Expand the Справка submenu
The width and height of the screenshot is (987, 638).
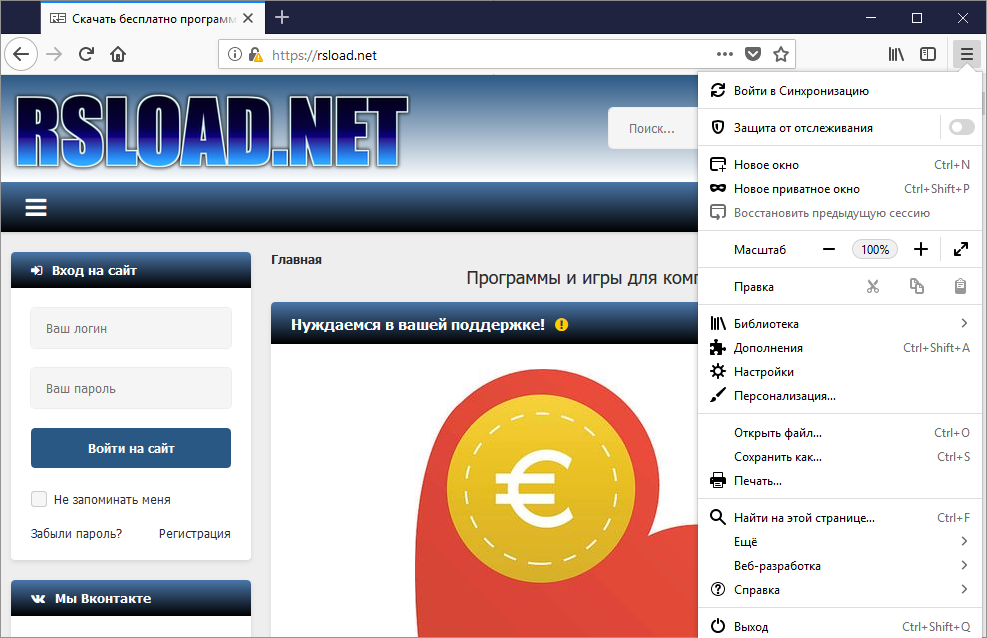point(840,590)
